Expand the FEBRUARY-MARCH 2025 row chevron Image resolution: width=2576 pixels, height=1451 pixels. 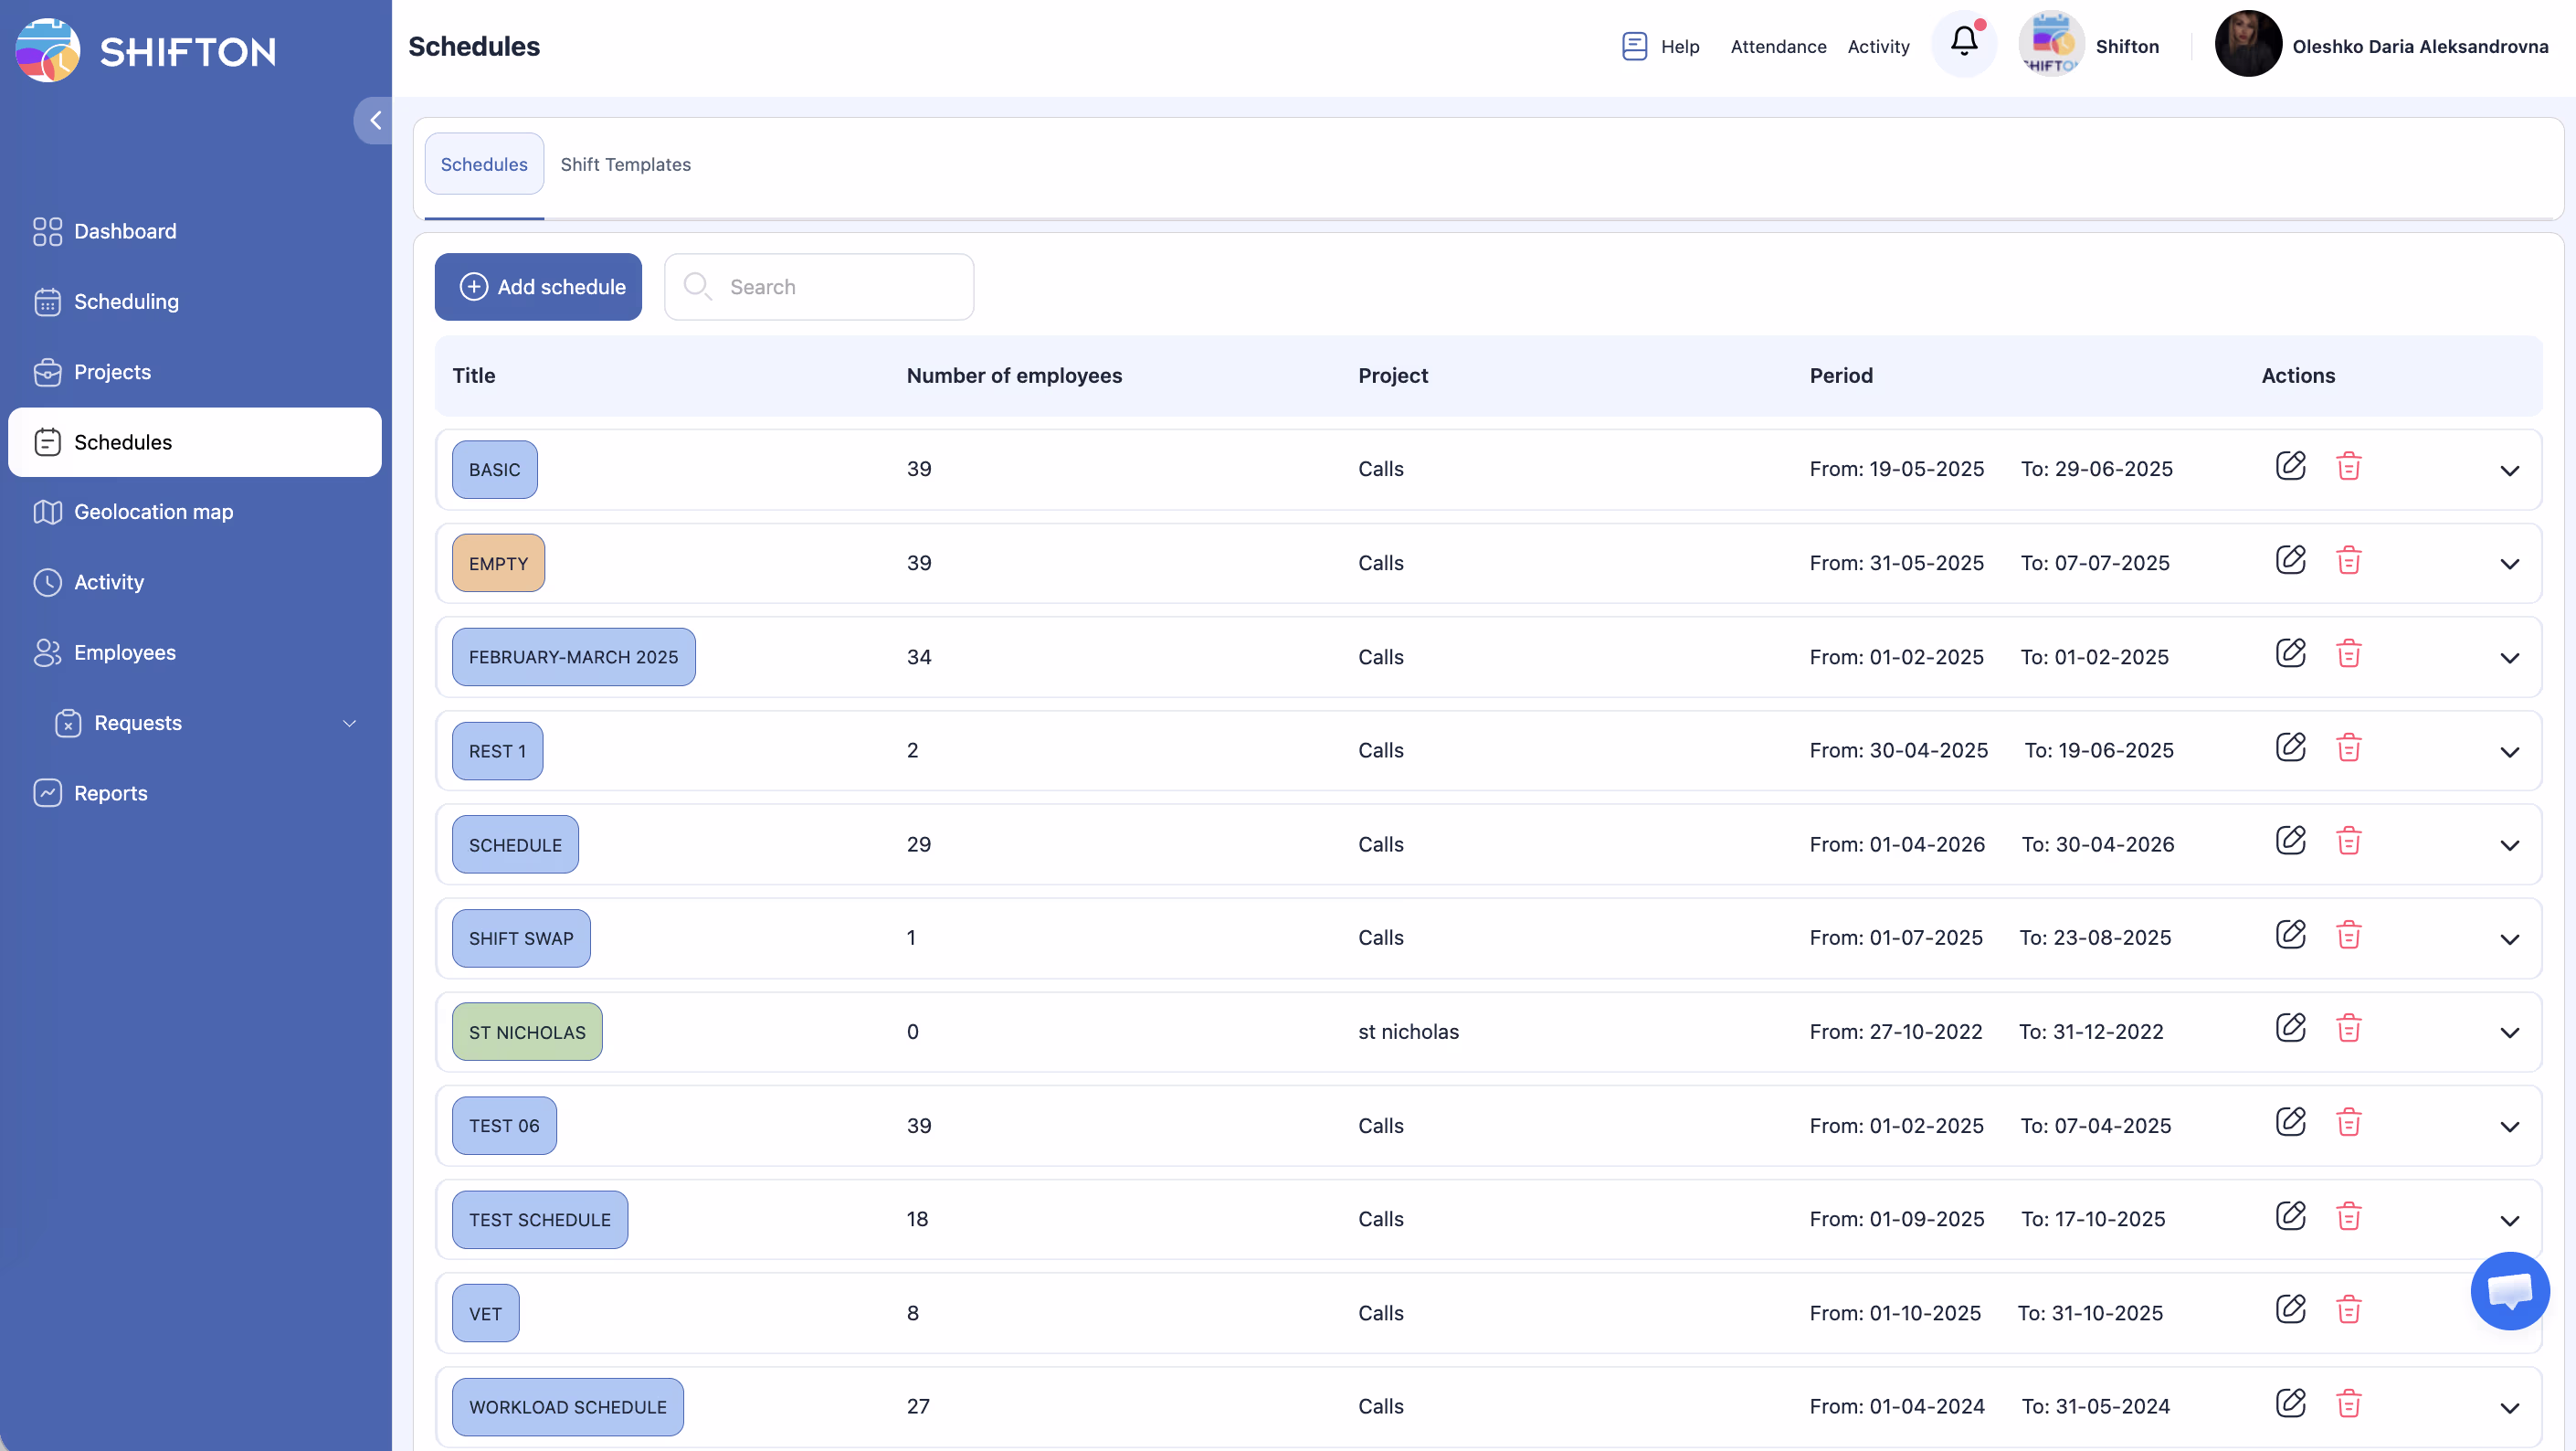coord(2509,658)
